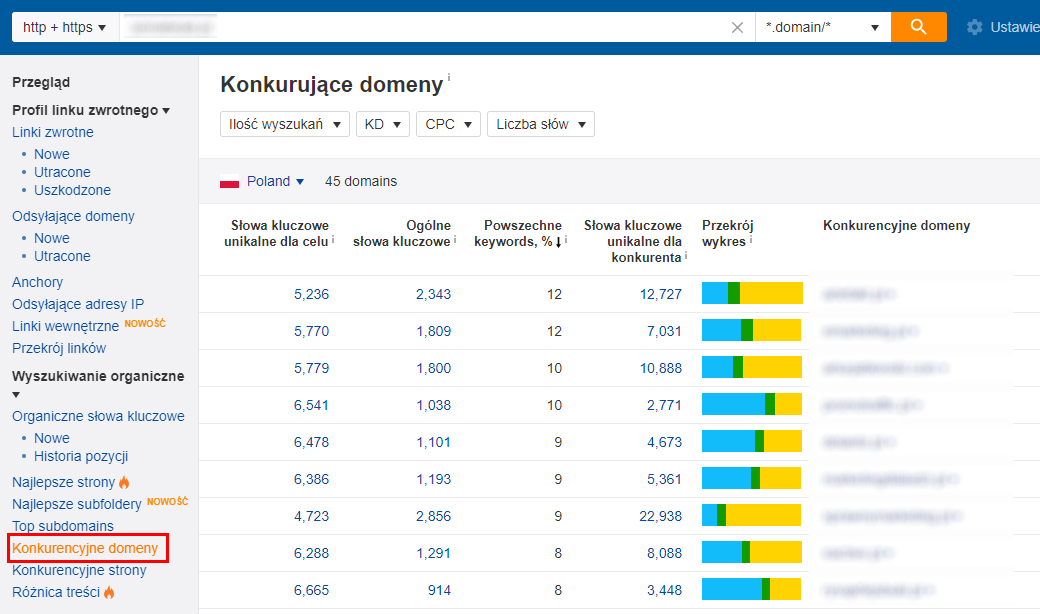Viewport: 1040px width, 614px height.
Task: Click into the domain search input field
Action: point(420,28)
